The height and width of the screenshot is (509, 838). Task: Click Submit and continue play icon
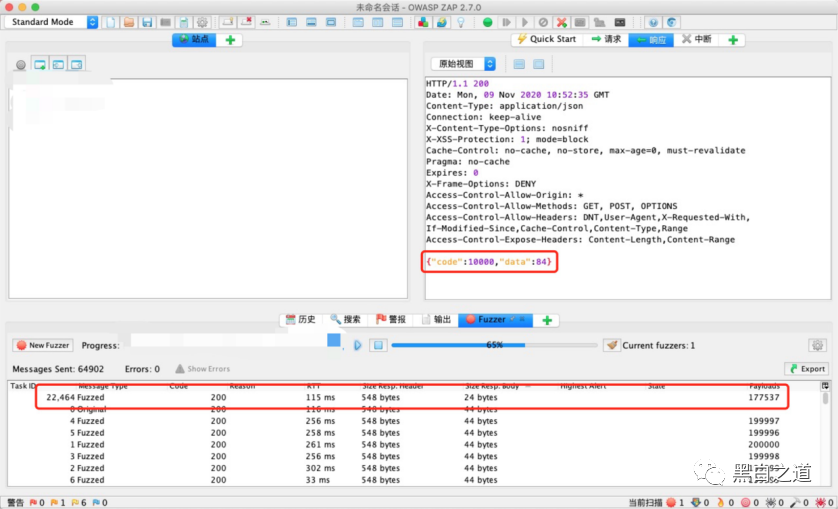click(x=525, y=22)
